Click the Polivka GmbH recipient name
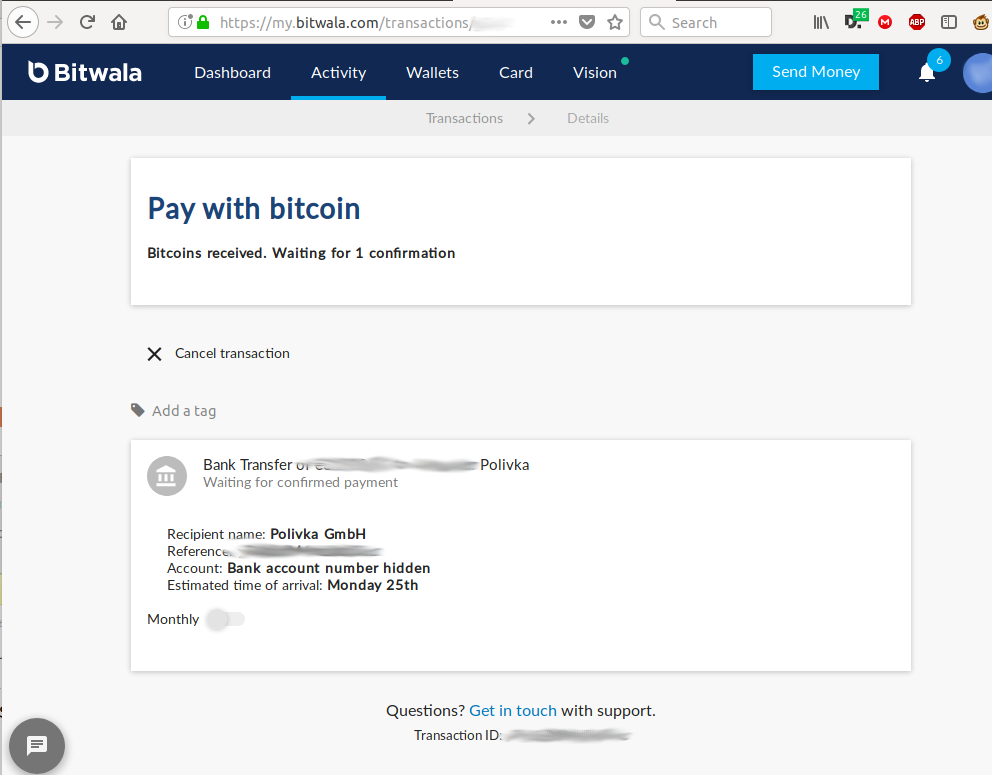 (x=318, y=534)
